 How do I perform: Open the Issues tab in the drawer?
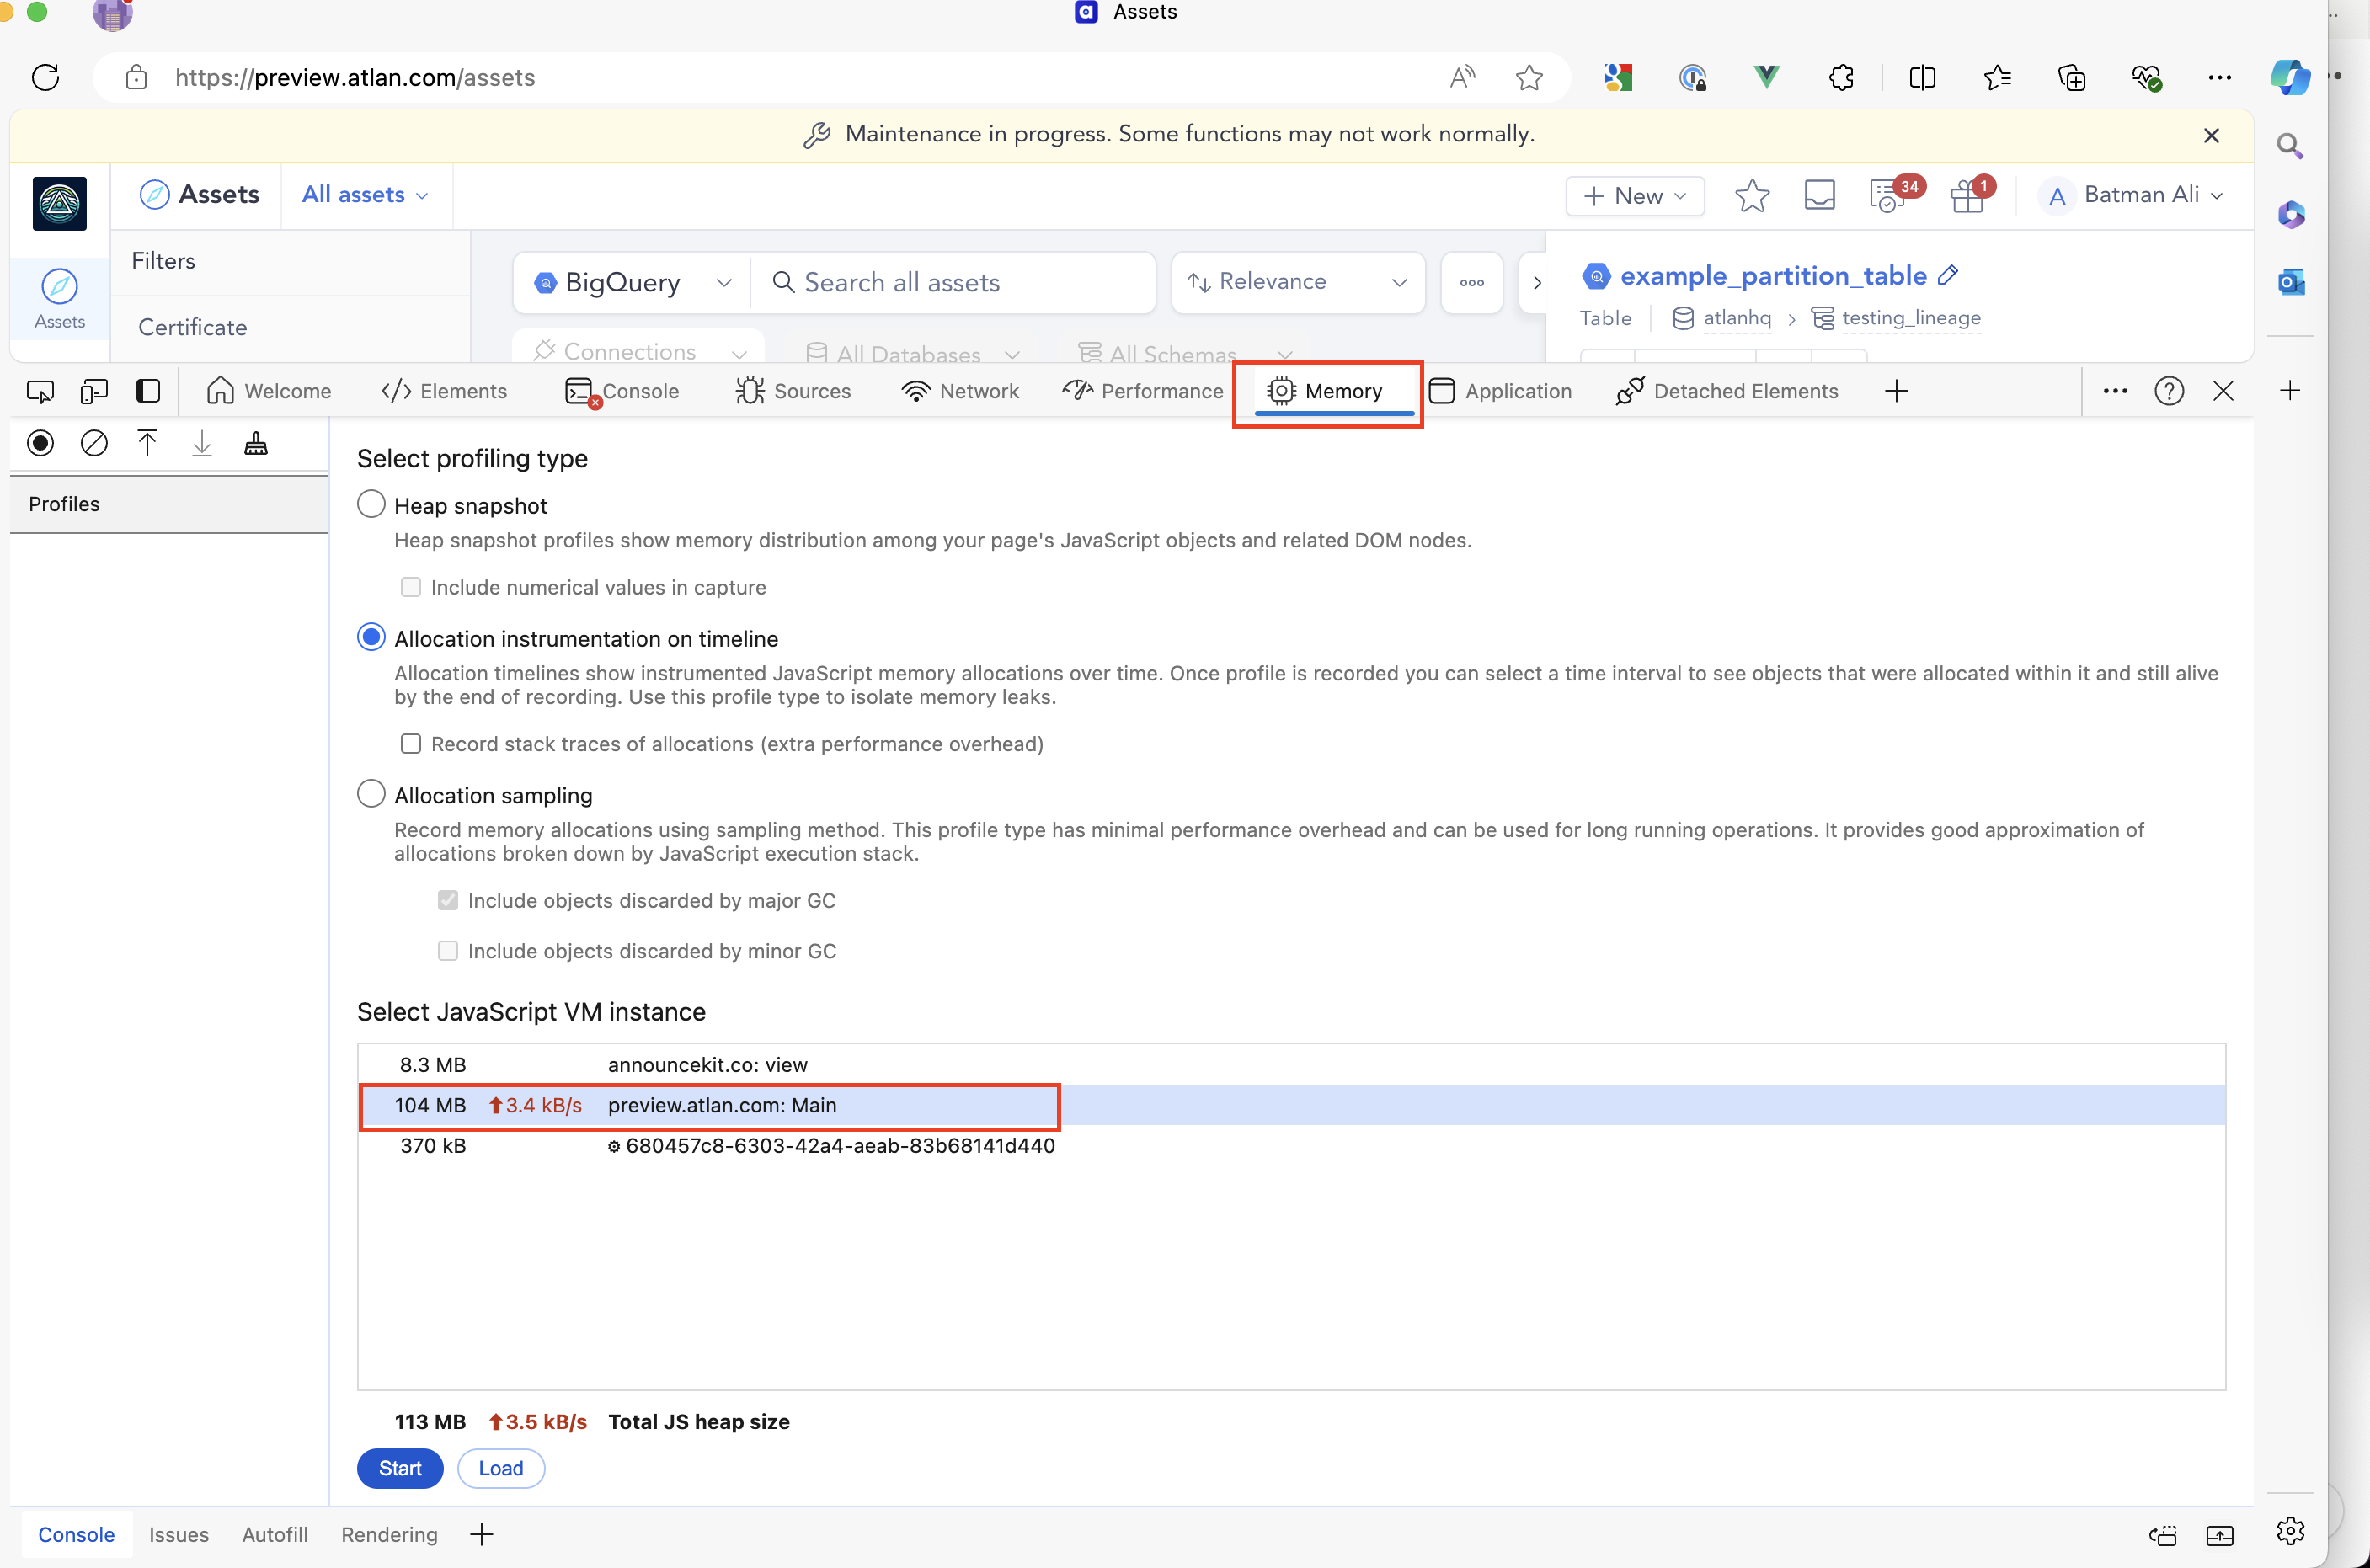pos(178,1533)
